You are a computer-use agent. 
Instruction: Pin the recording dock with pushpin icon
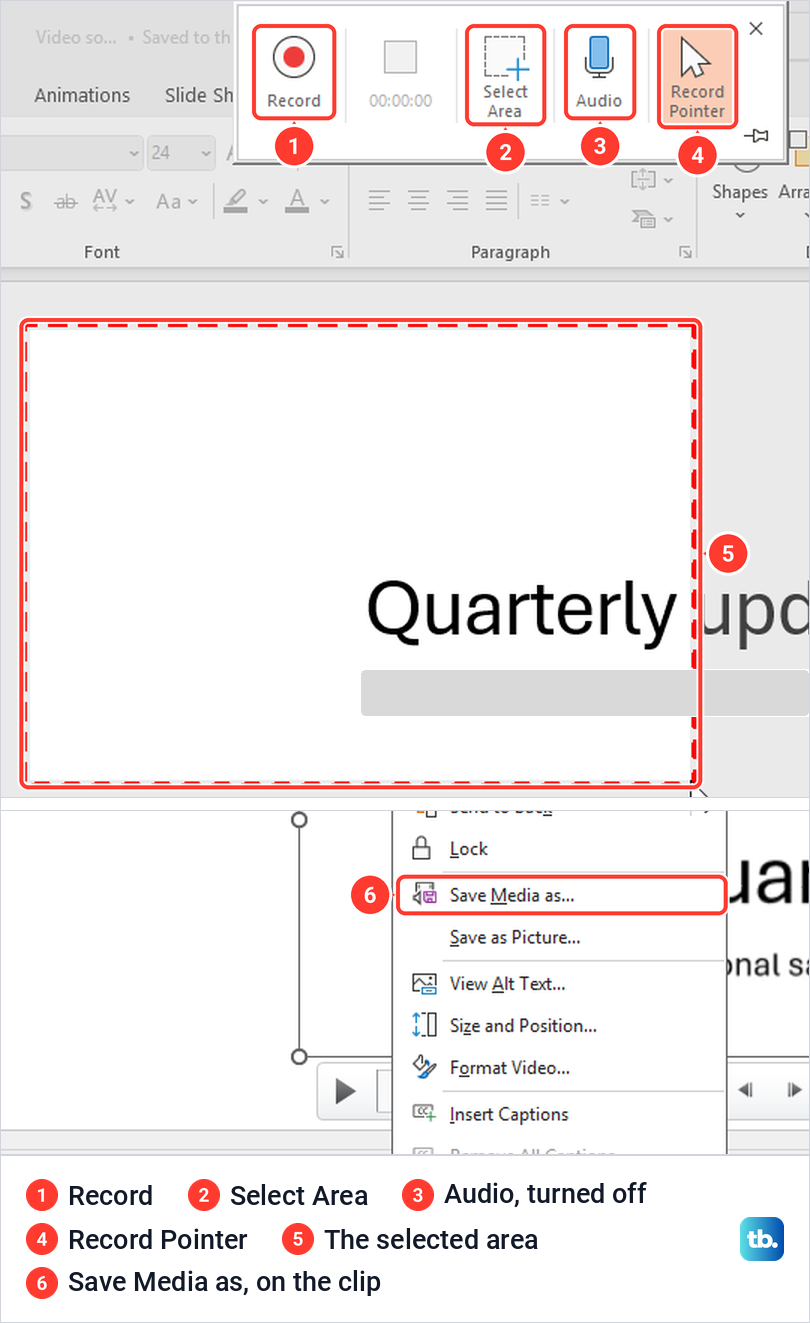[757, 135]
